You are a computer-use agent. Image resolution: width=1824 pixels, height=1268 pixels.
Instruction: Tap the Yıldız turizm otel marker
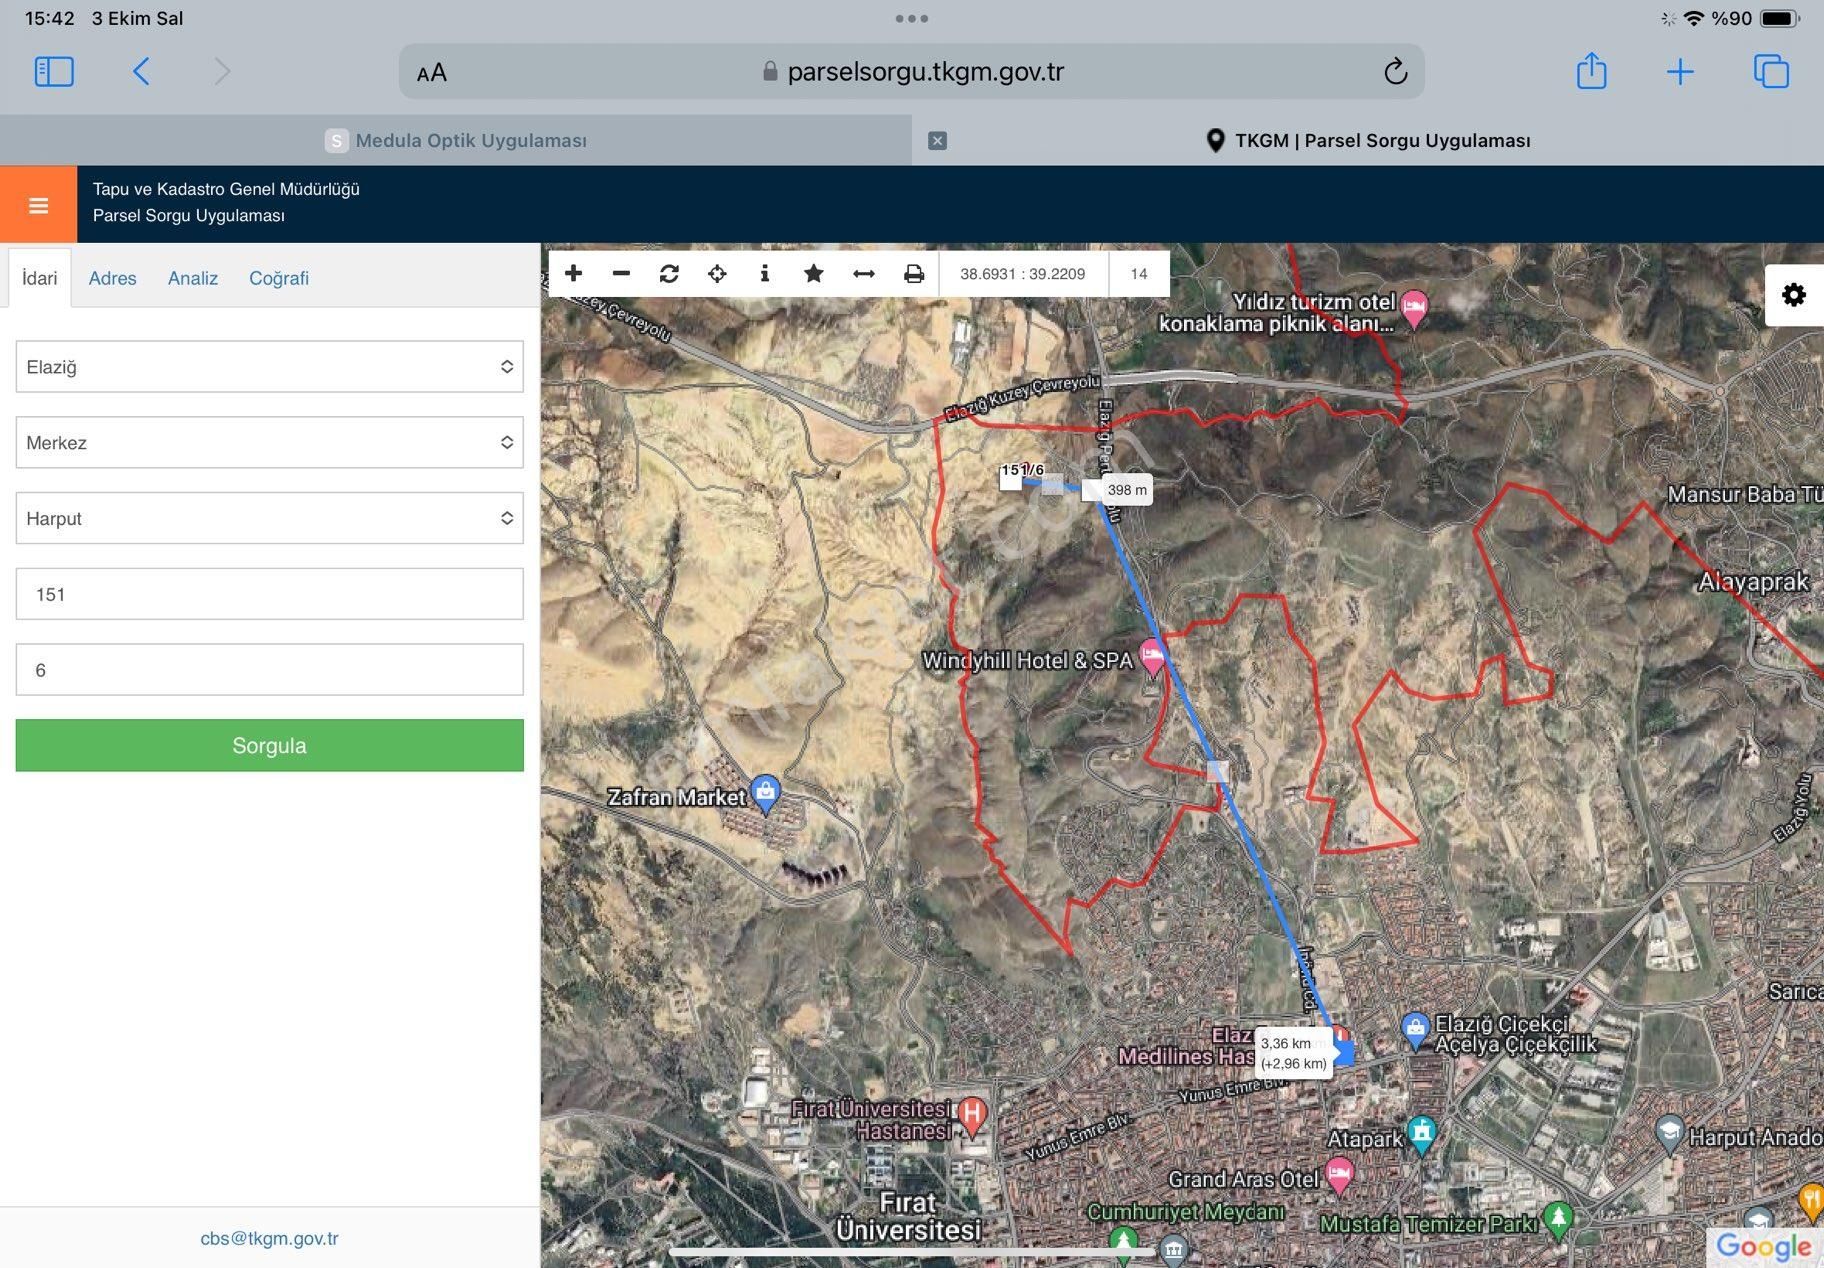1413,306
